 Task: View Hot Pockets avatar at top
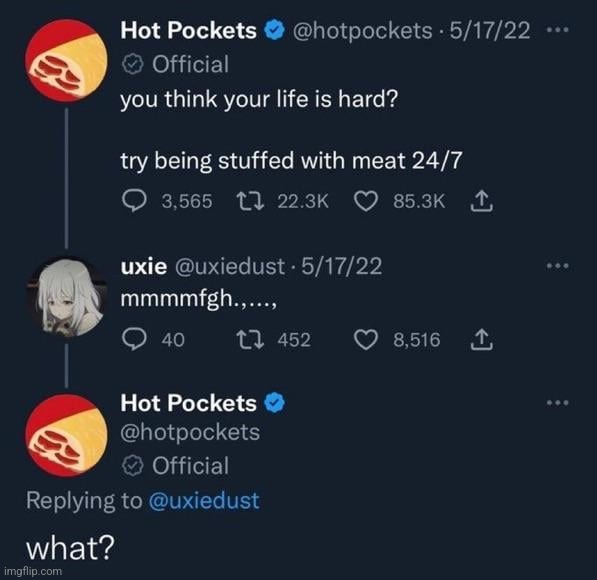67,61
